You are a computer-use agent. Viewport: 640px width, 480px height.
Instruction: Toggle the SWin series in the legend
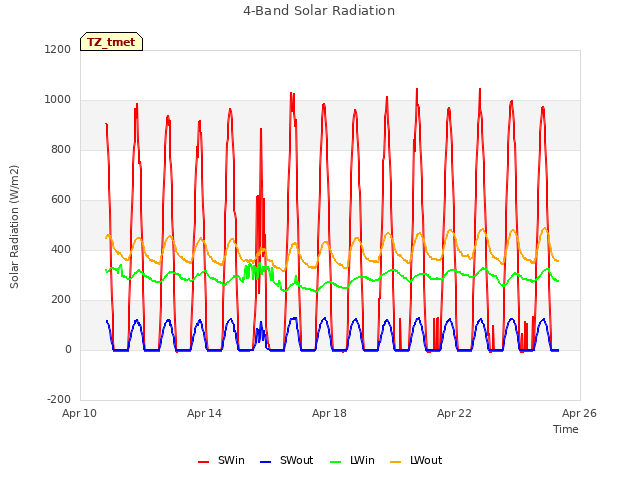222,460
